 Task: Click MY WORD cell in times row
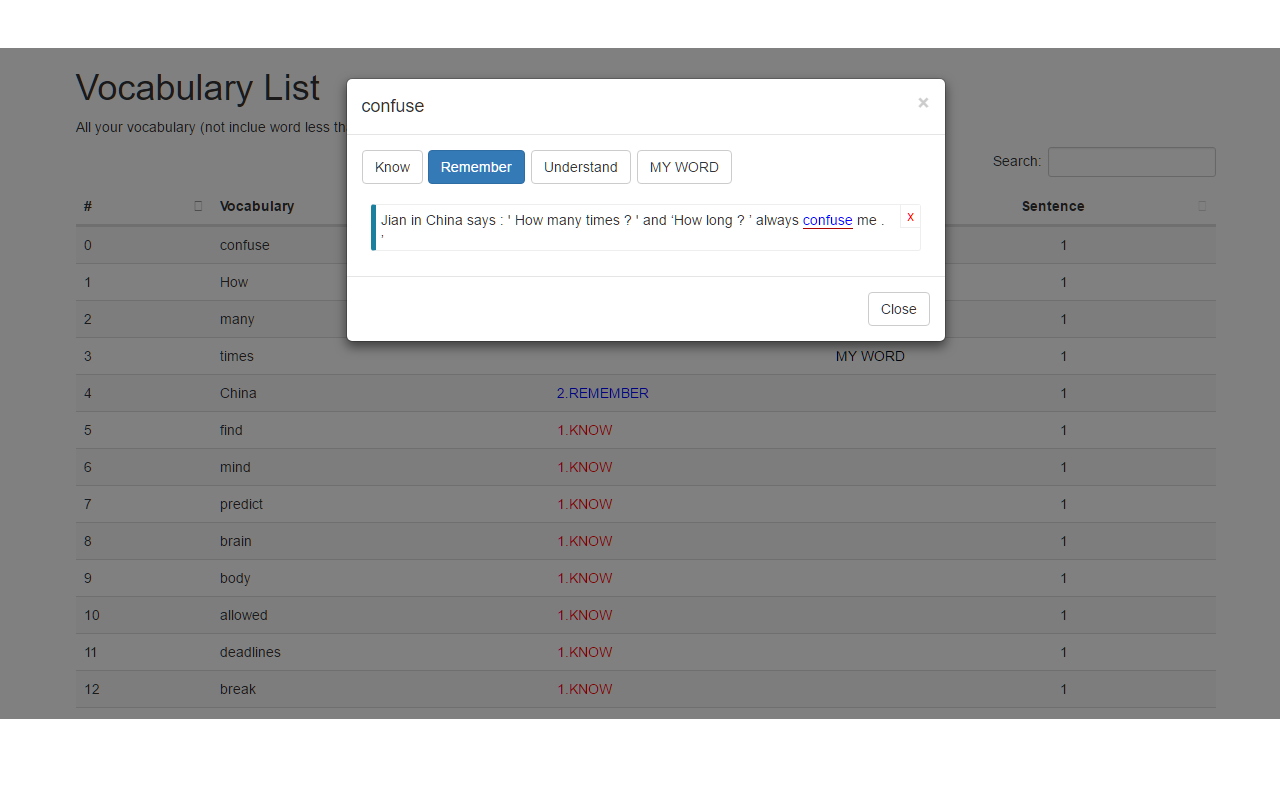tap(870, 356)
